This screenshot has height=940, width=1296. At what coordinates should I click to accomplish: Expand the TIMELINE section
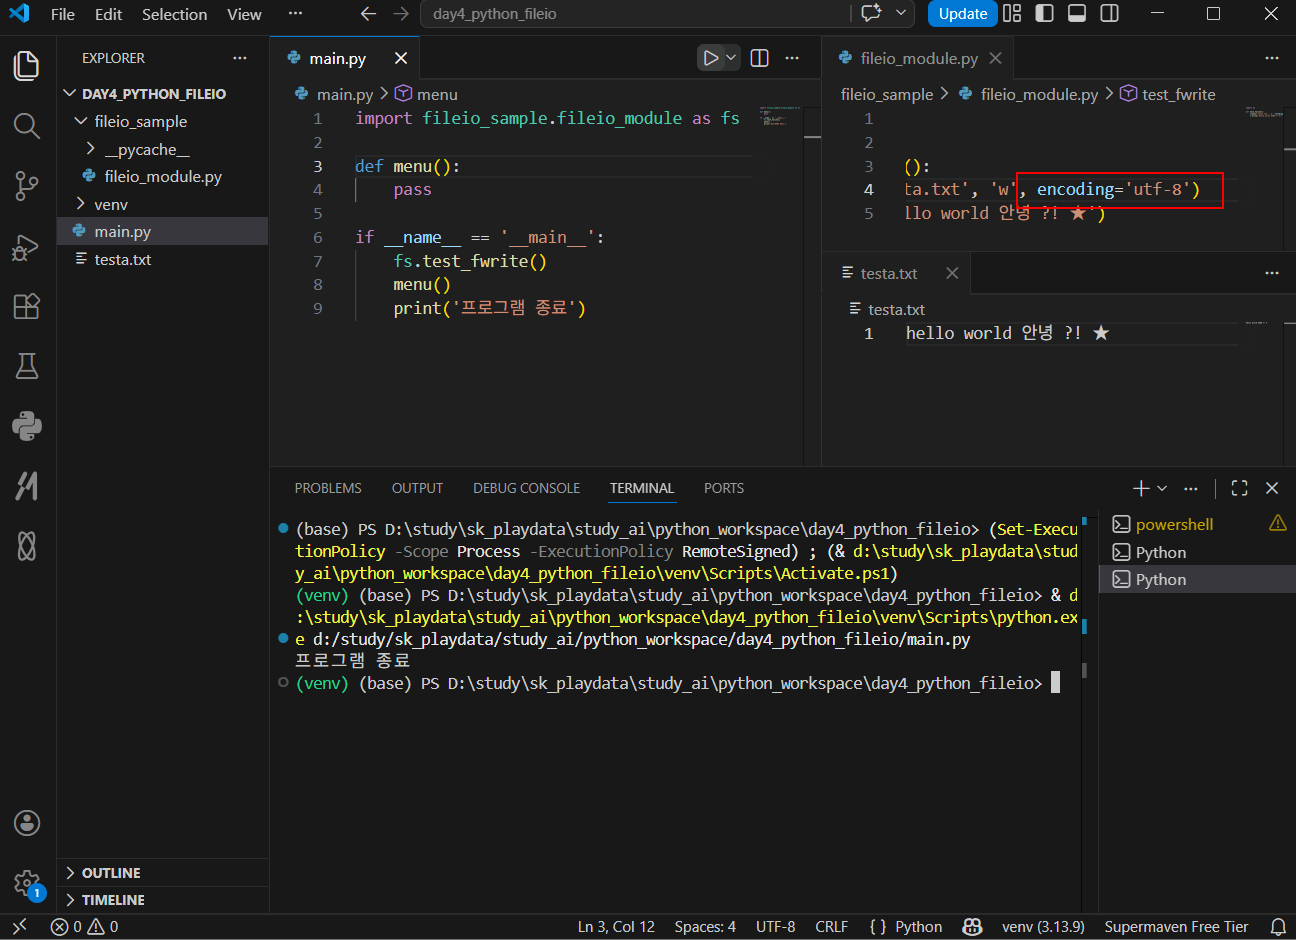[x=163, y=900]
